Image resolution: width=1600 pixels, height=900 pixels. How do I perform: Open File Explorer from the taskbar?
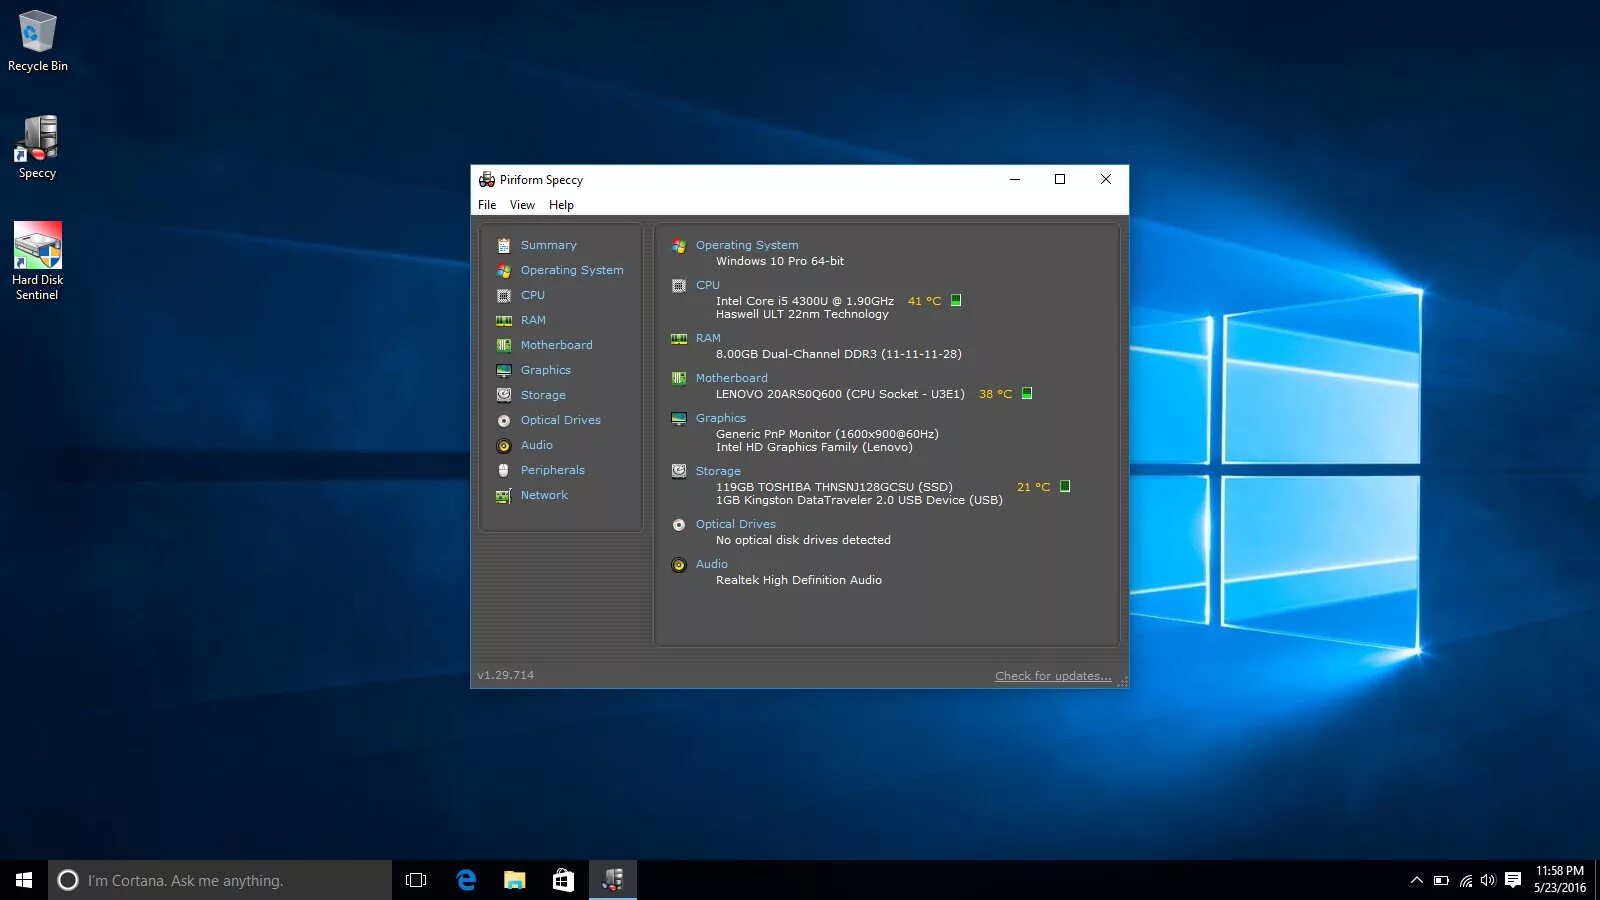click(515, 880)
